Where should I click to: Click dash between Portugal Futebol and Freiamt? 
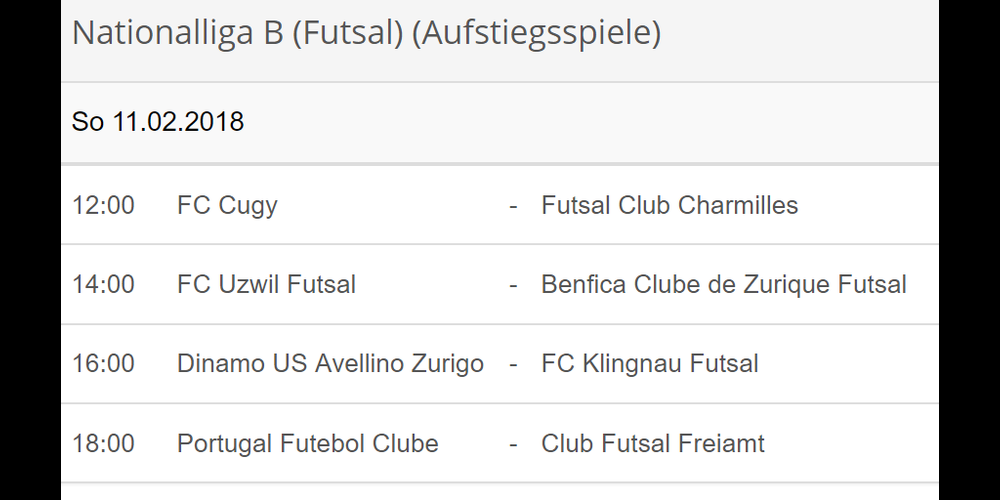(x=513, y=443)
